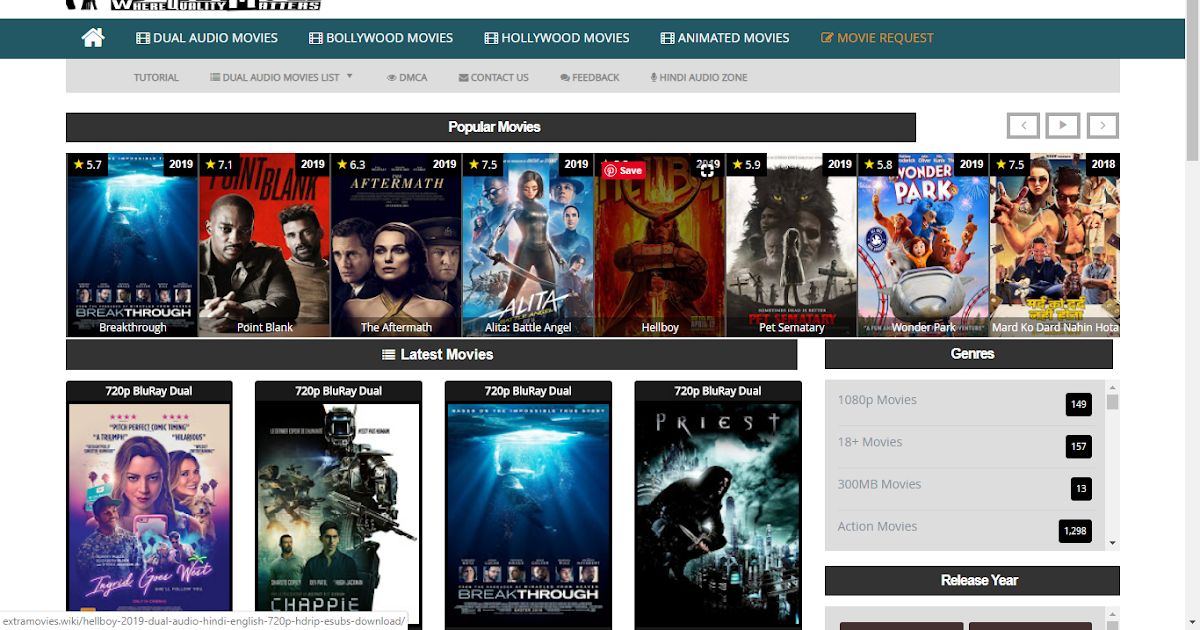This screenshot has height=630, width=1200.
Task: Open Bollywood Movies section
Action: click(x=381, y=38)
